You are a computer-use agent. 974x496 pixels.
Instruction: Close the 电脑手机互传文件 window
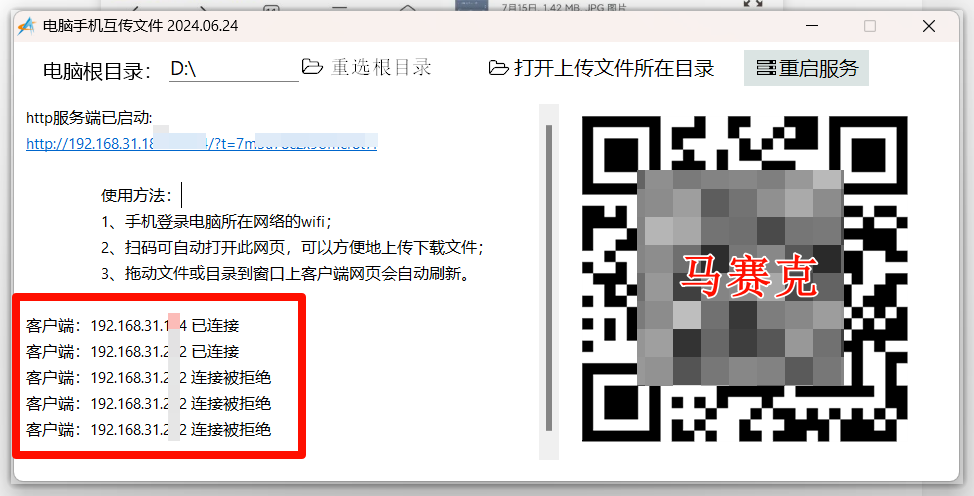929,26
